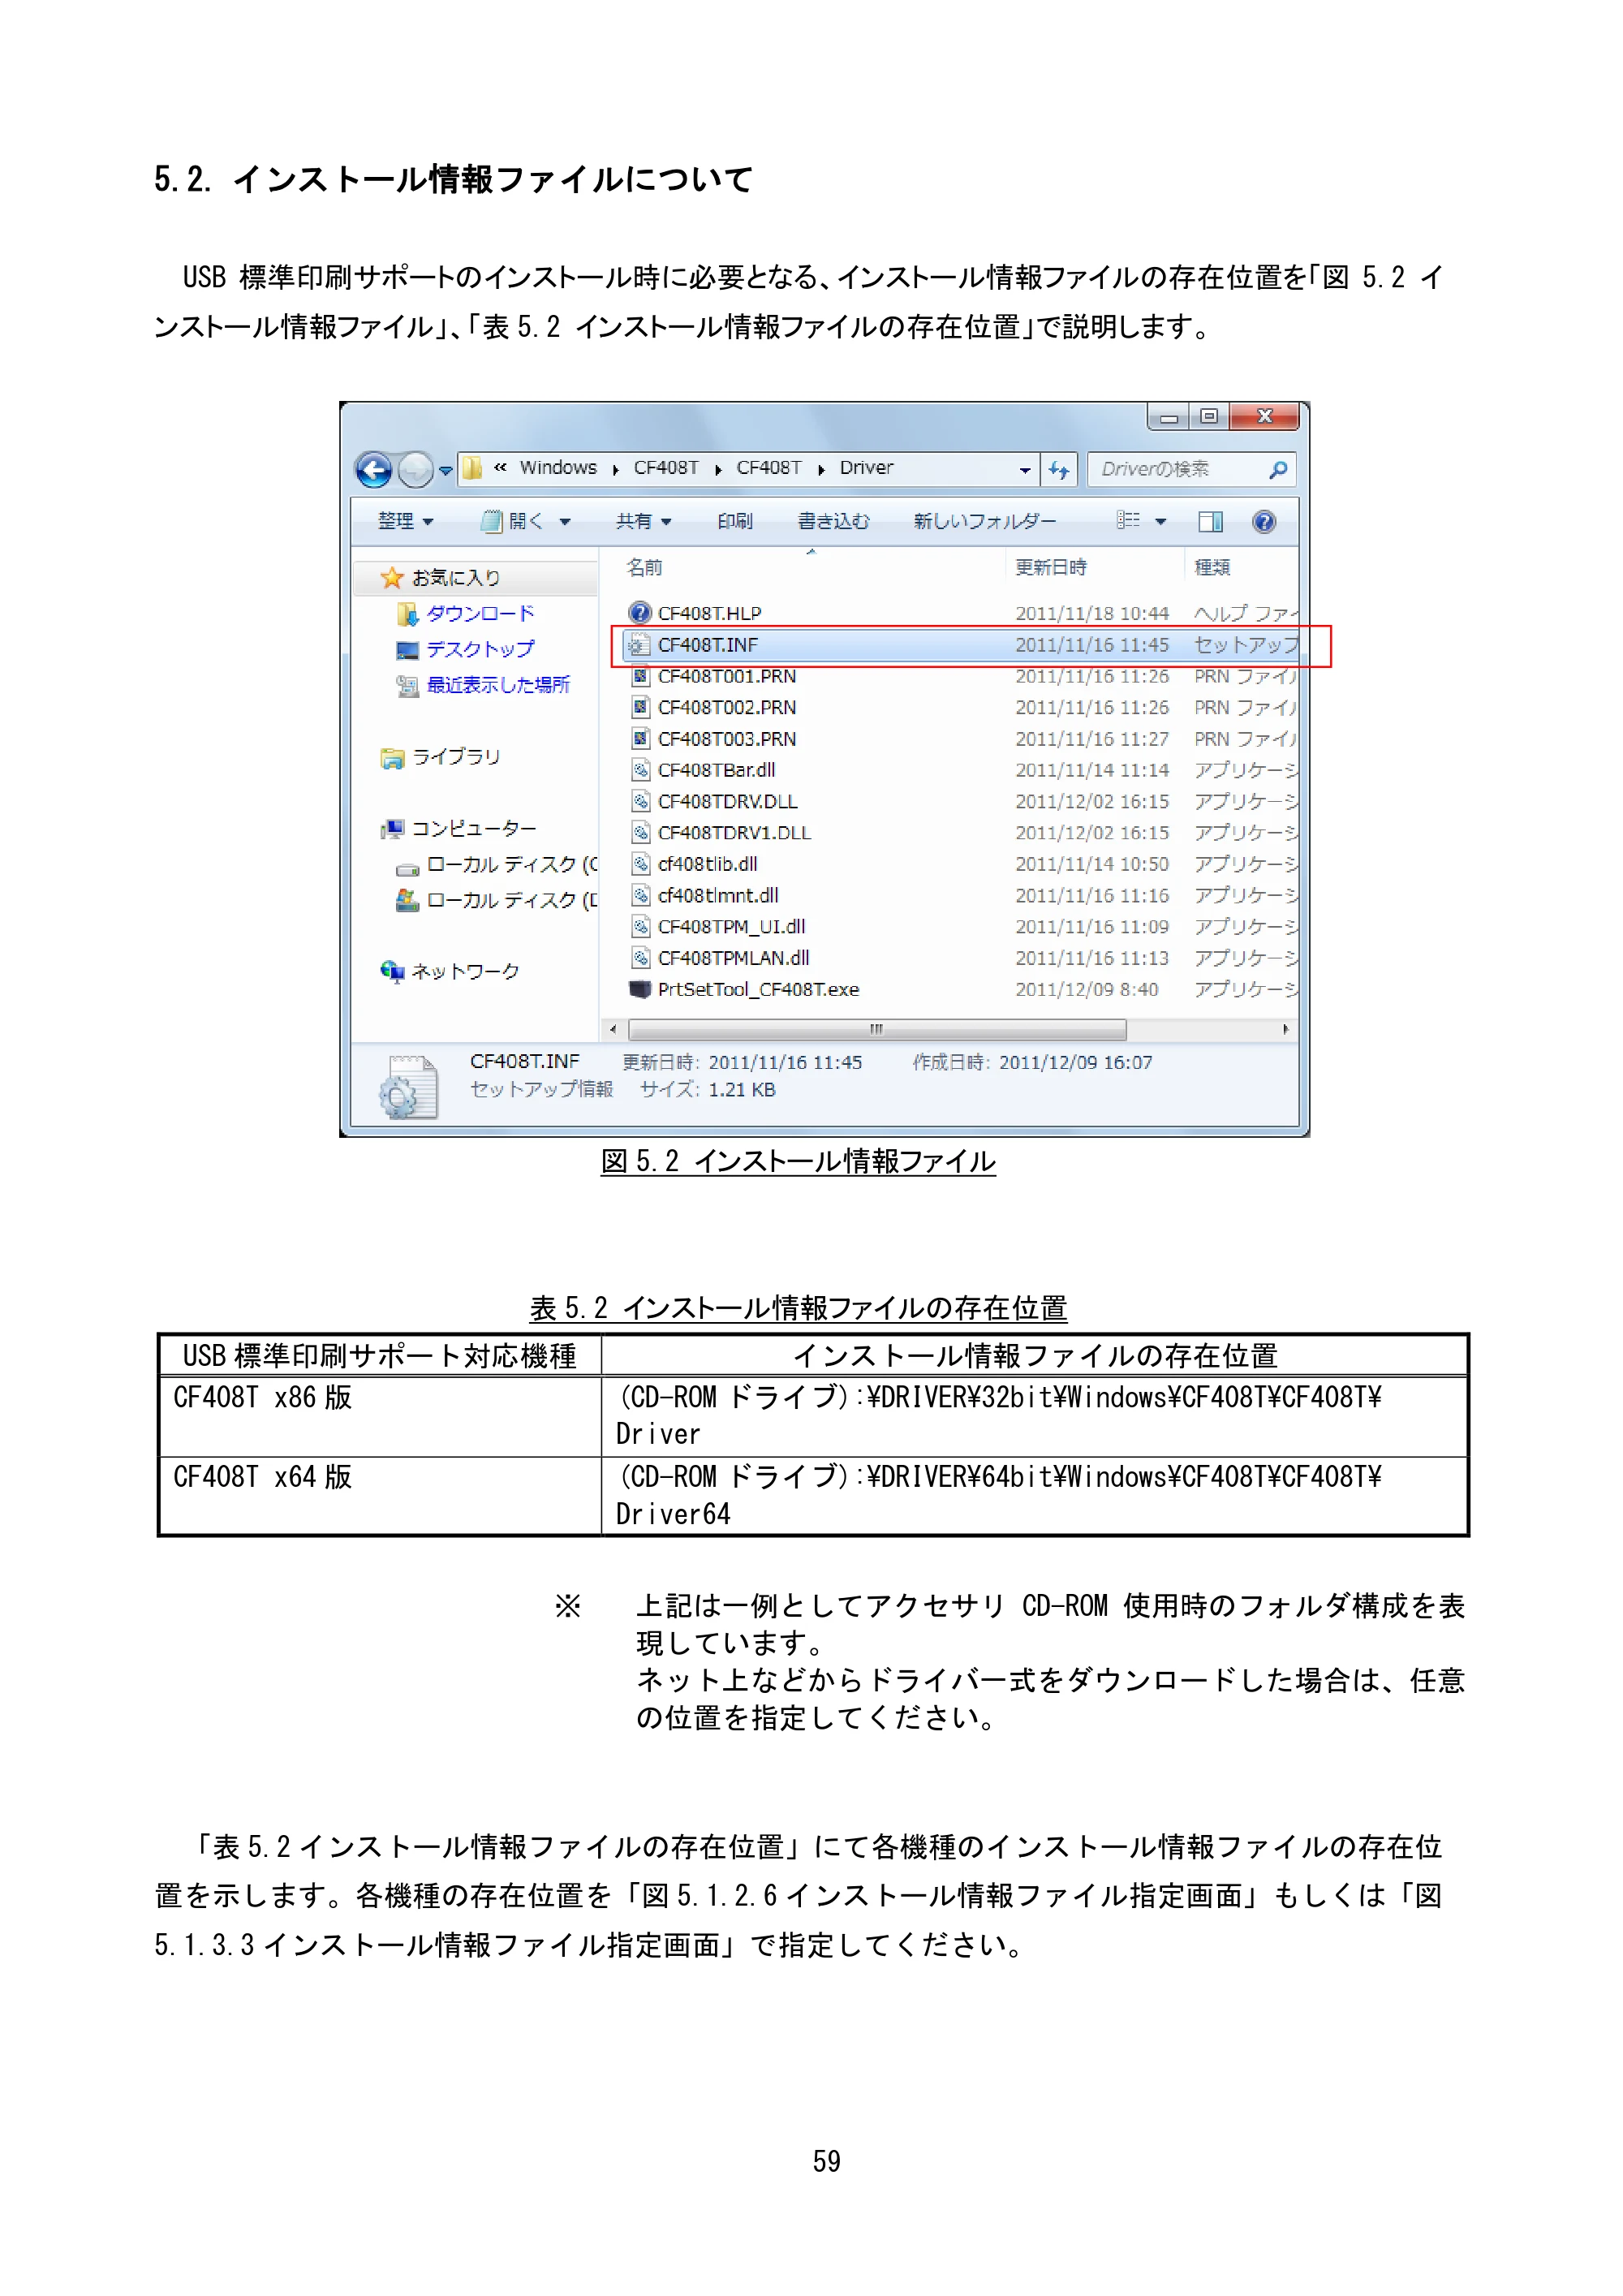Click the scroll right arrow of the file list
Screen dimensions: 1623x2296
pyautogui.click(x=1285, y=1029)
